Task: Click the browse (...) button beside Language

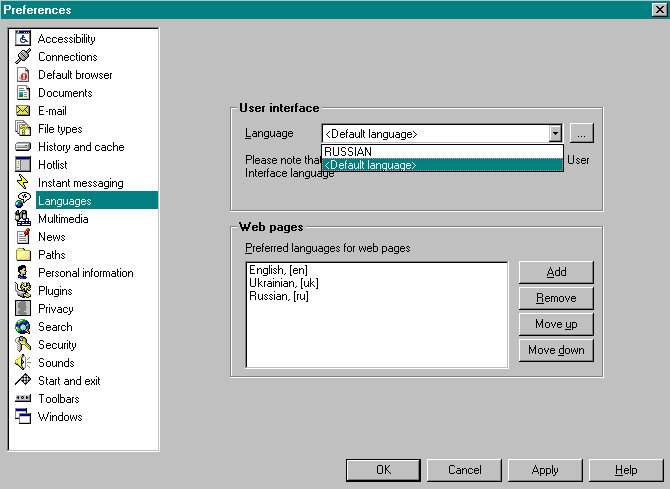Action: point(583,133)
